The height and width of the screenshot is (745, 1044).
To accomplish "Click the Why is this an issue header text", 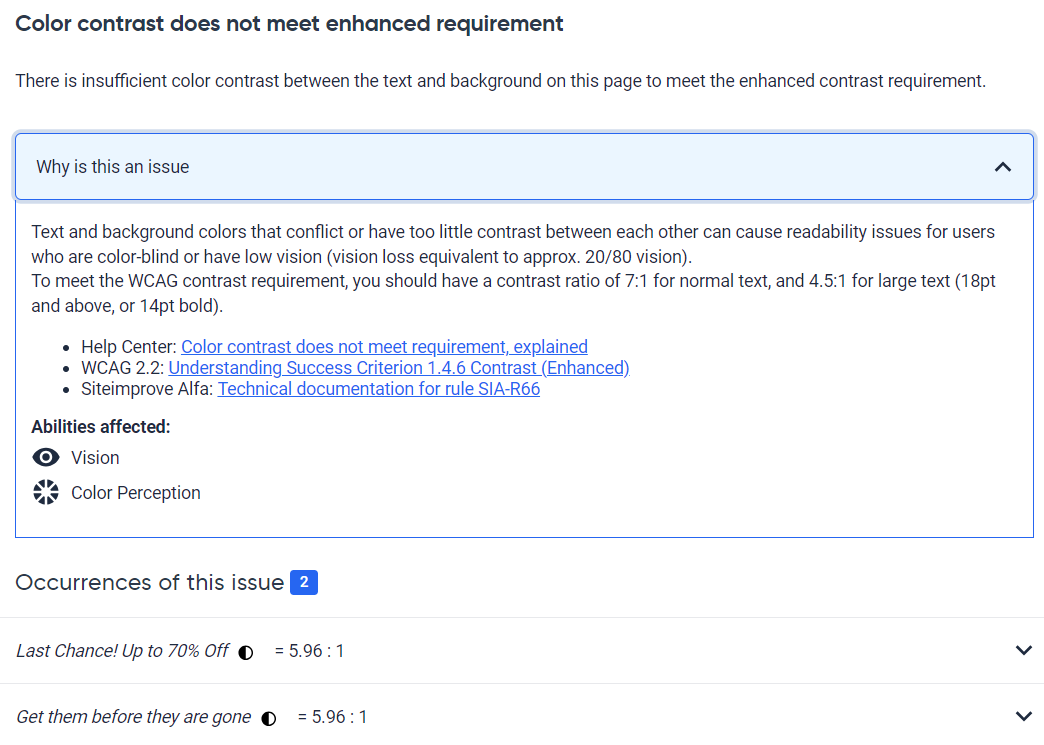I will [113, 166].
